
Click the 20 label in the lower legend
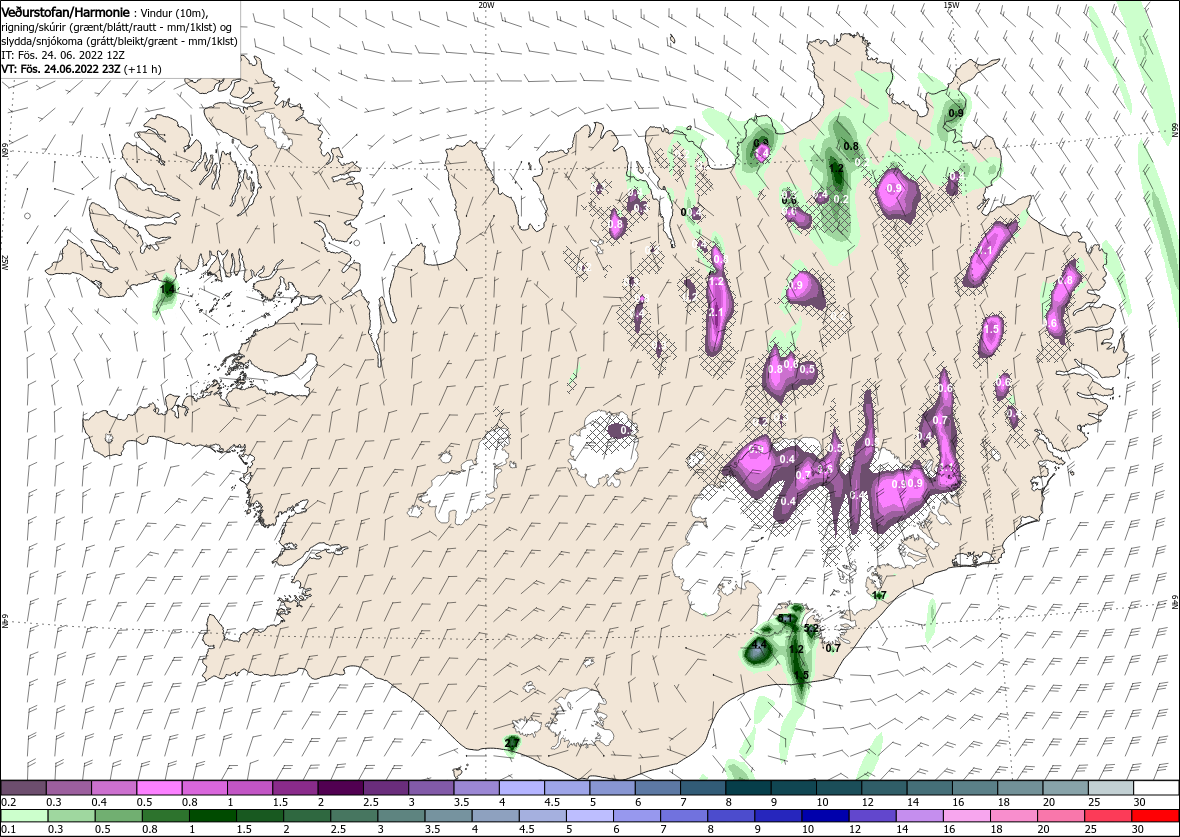(1044, 830)
